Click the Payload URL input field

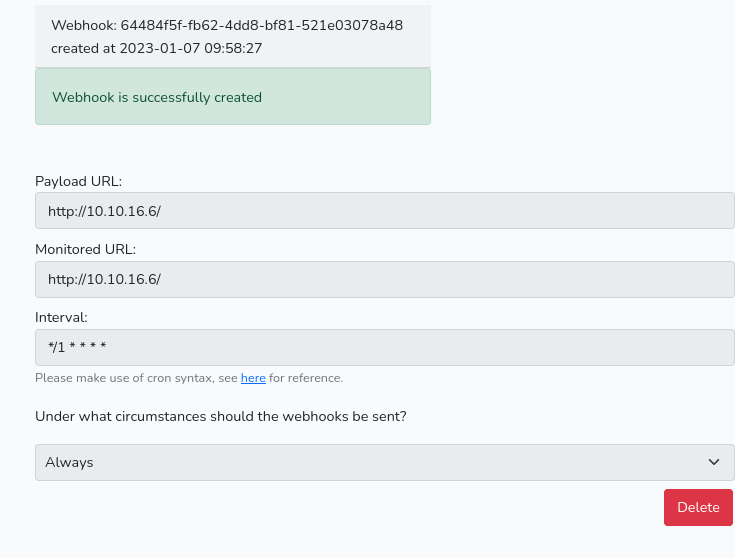coord(385,211)
